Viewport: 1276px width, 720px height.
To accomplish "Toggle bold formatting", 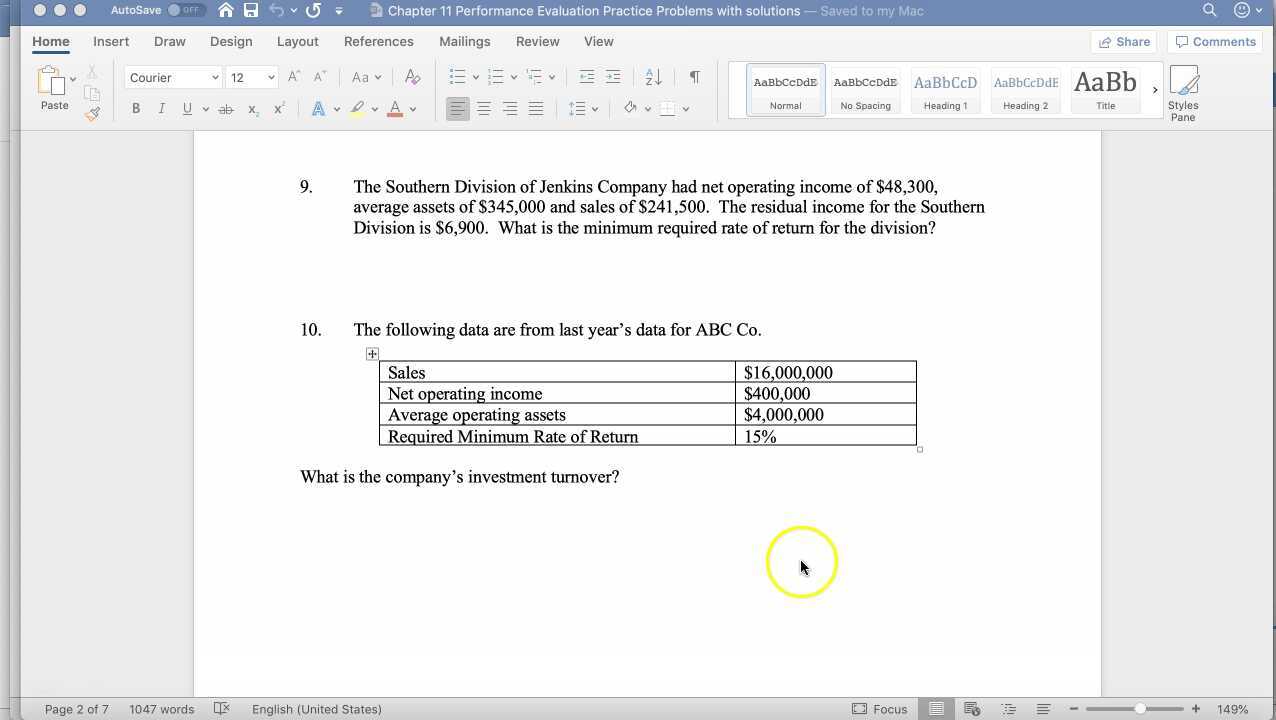I will point(136,108).
